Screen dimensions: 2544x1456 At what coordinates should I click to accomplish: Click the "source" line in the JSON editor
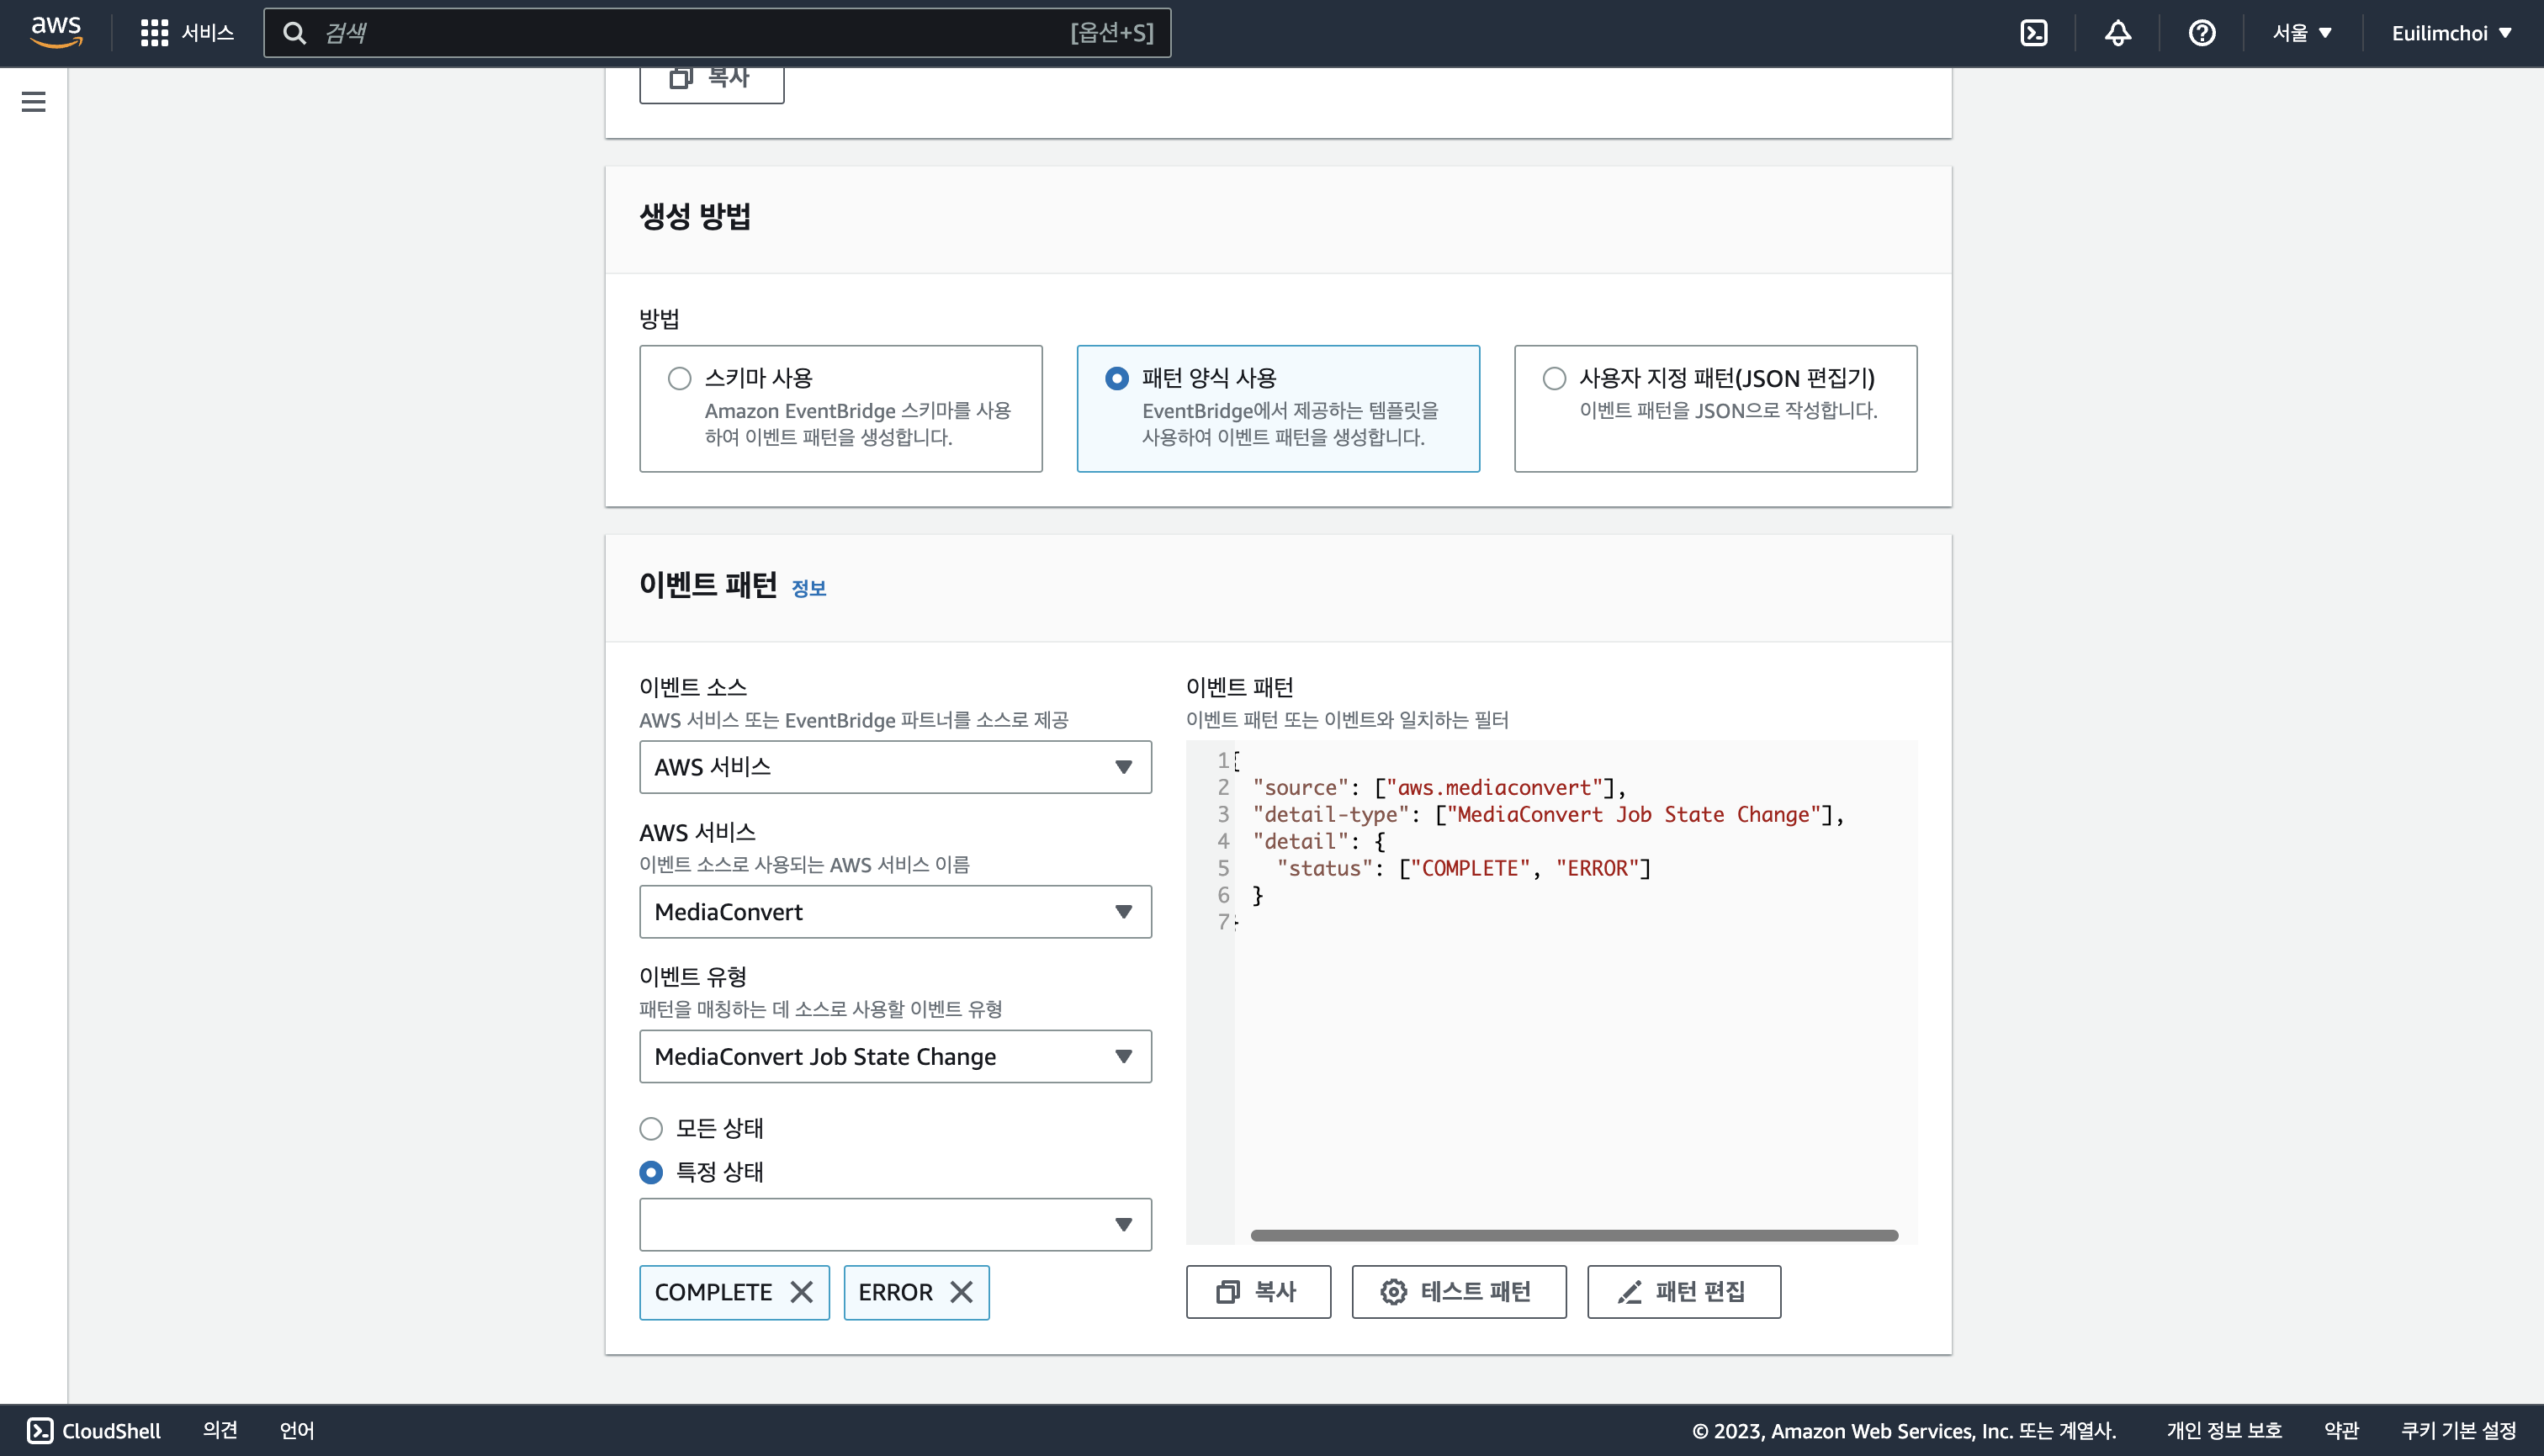[1440, 788]
